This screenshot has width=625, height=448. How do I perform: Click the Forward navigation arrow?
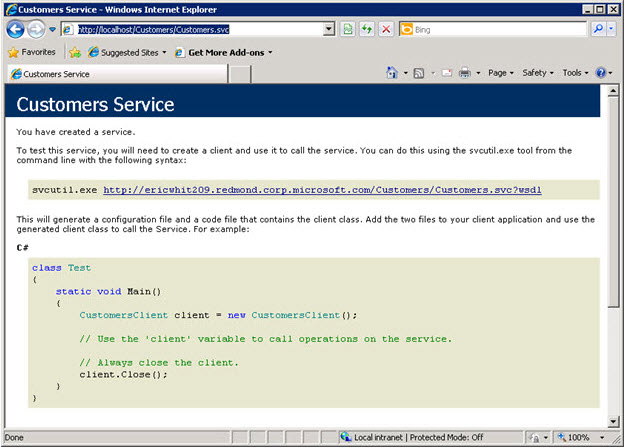(36, 29)
